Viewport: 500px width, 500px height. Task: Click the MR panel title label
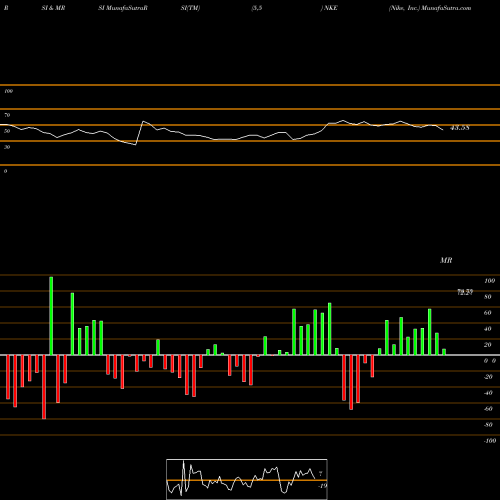pos(446,260)
